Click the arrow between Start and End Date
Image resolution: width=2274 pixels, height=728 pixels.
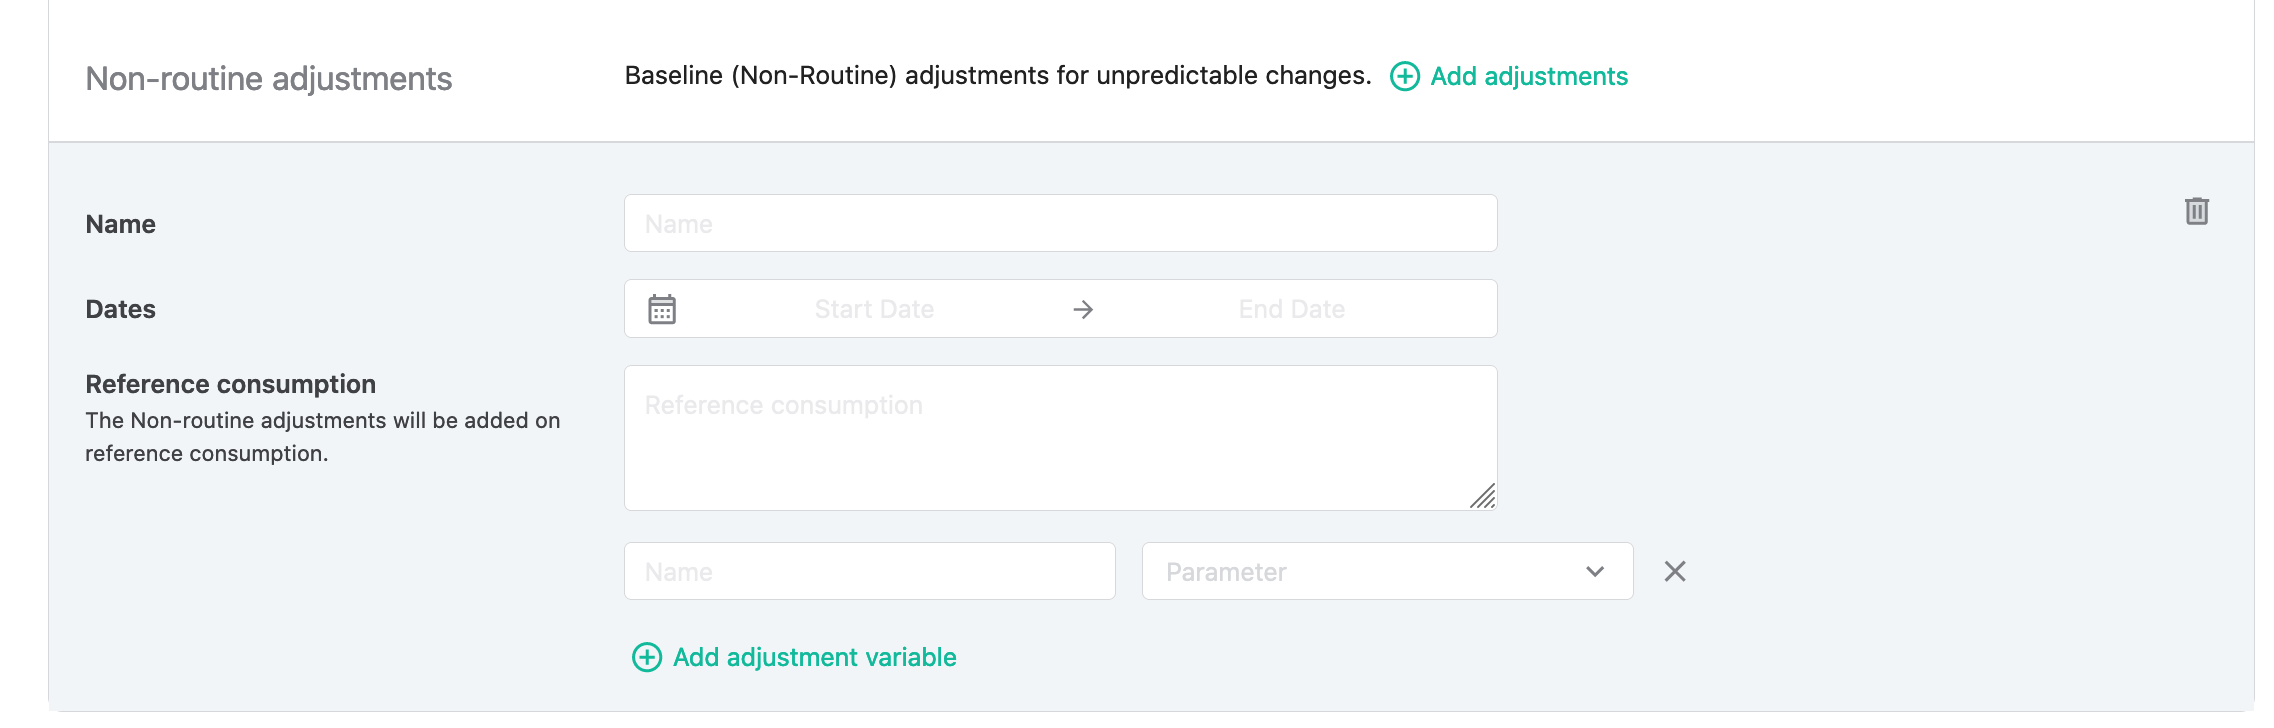[x=1083, y=310]
